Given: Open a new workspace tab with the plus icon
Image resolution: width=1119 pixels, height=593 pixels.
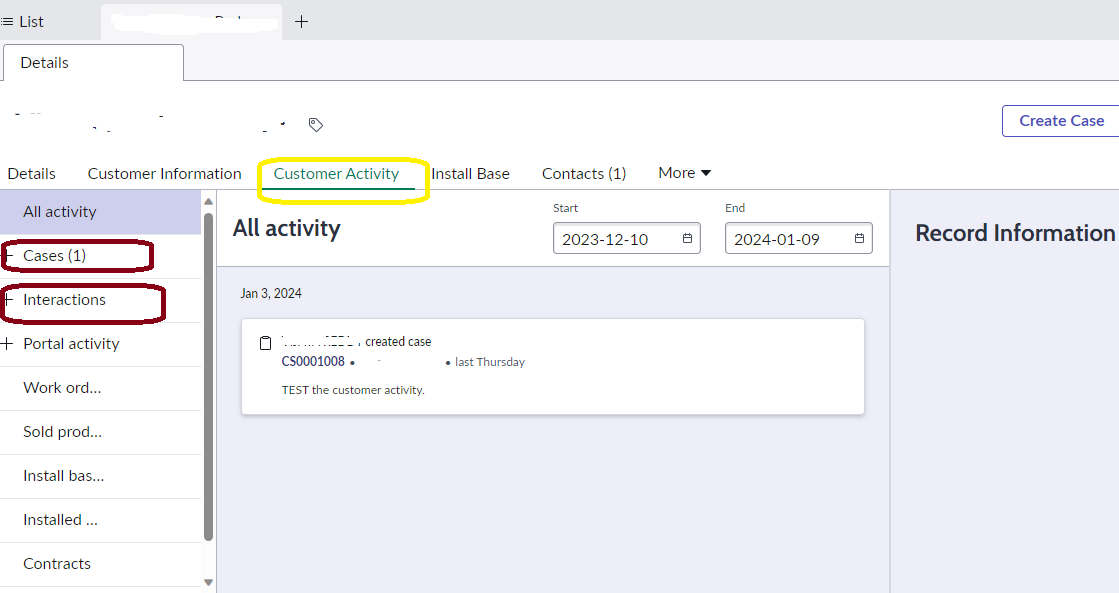Looking at the screenshot, I should pos(301,20).
